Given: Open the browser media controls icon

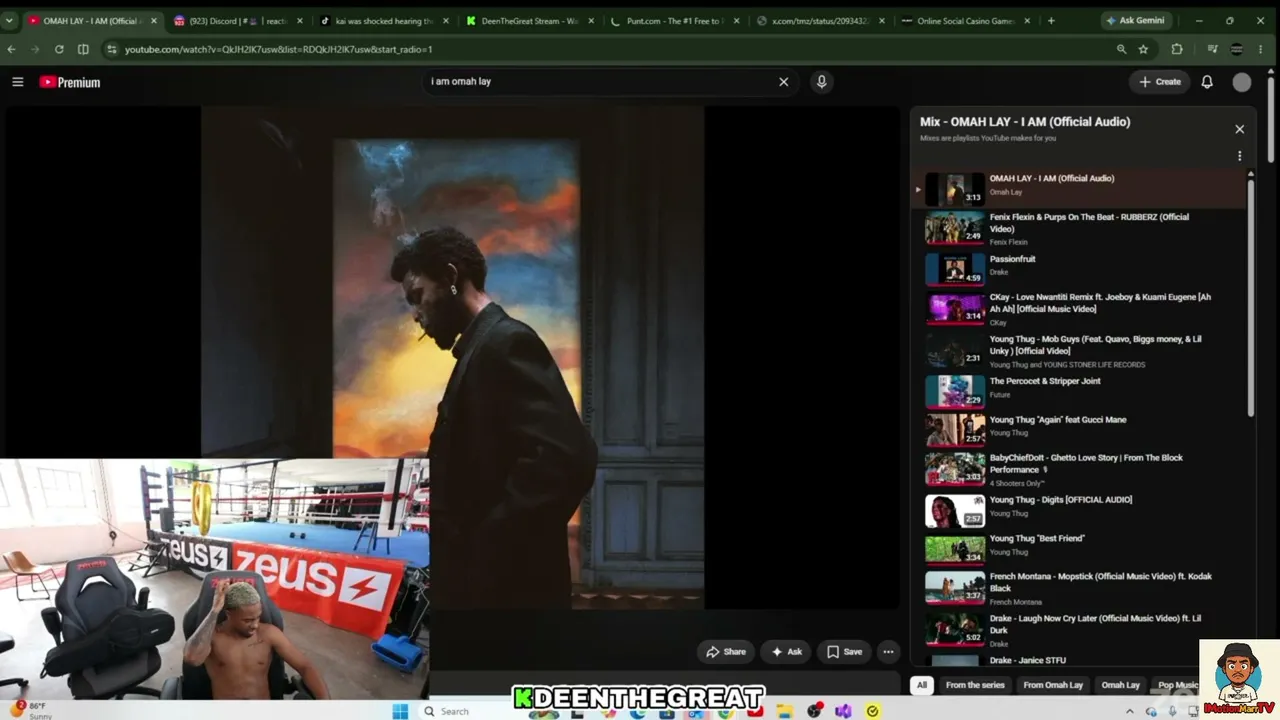Looking at the screenshot, I should point(1212,49).
